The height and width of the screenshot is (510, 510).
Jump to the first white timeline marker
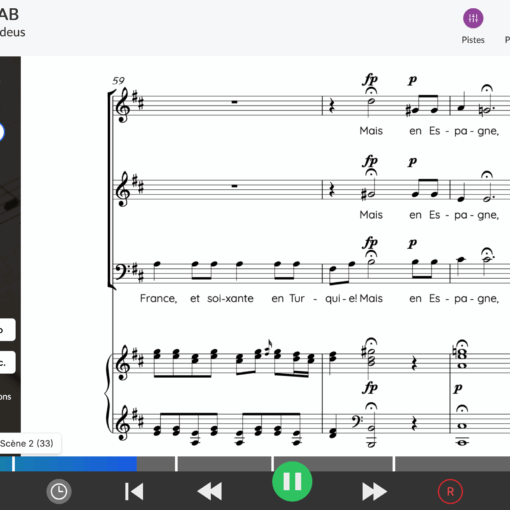coord(13,464)
